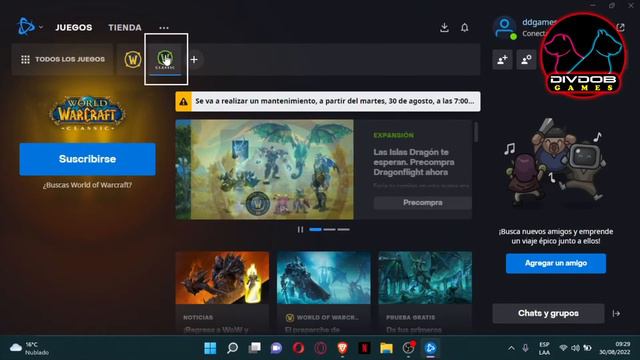Open File Explorer from the taskbar
Screen dimensions: 640x360
tap(386, 348)
